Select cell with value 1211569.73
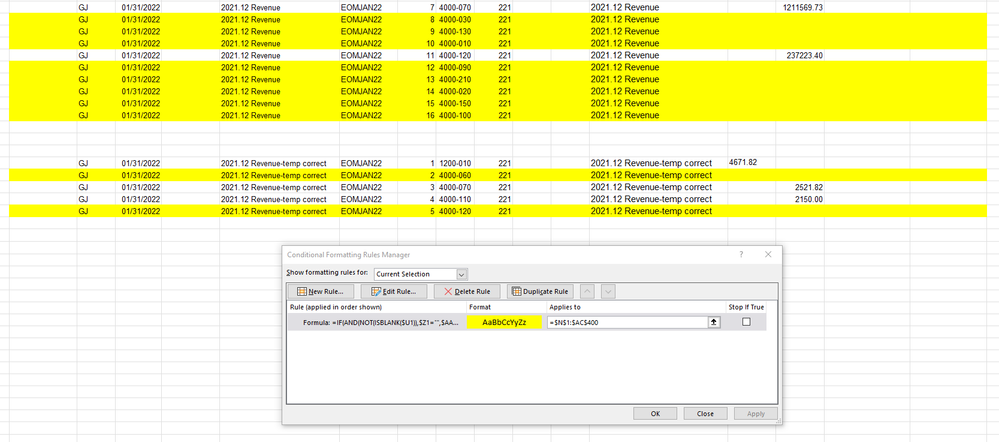Viewport: 999px width, 442px height. [800, 7]
